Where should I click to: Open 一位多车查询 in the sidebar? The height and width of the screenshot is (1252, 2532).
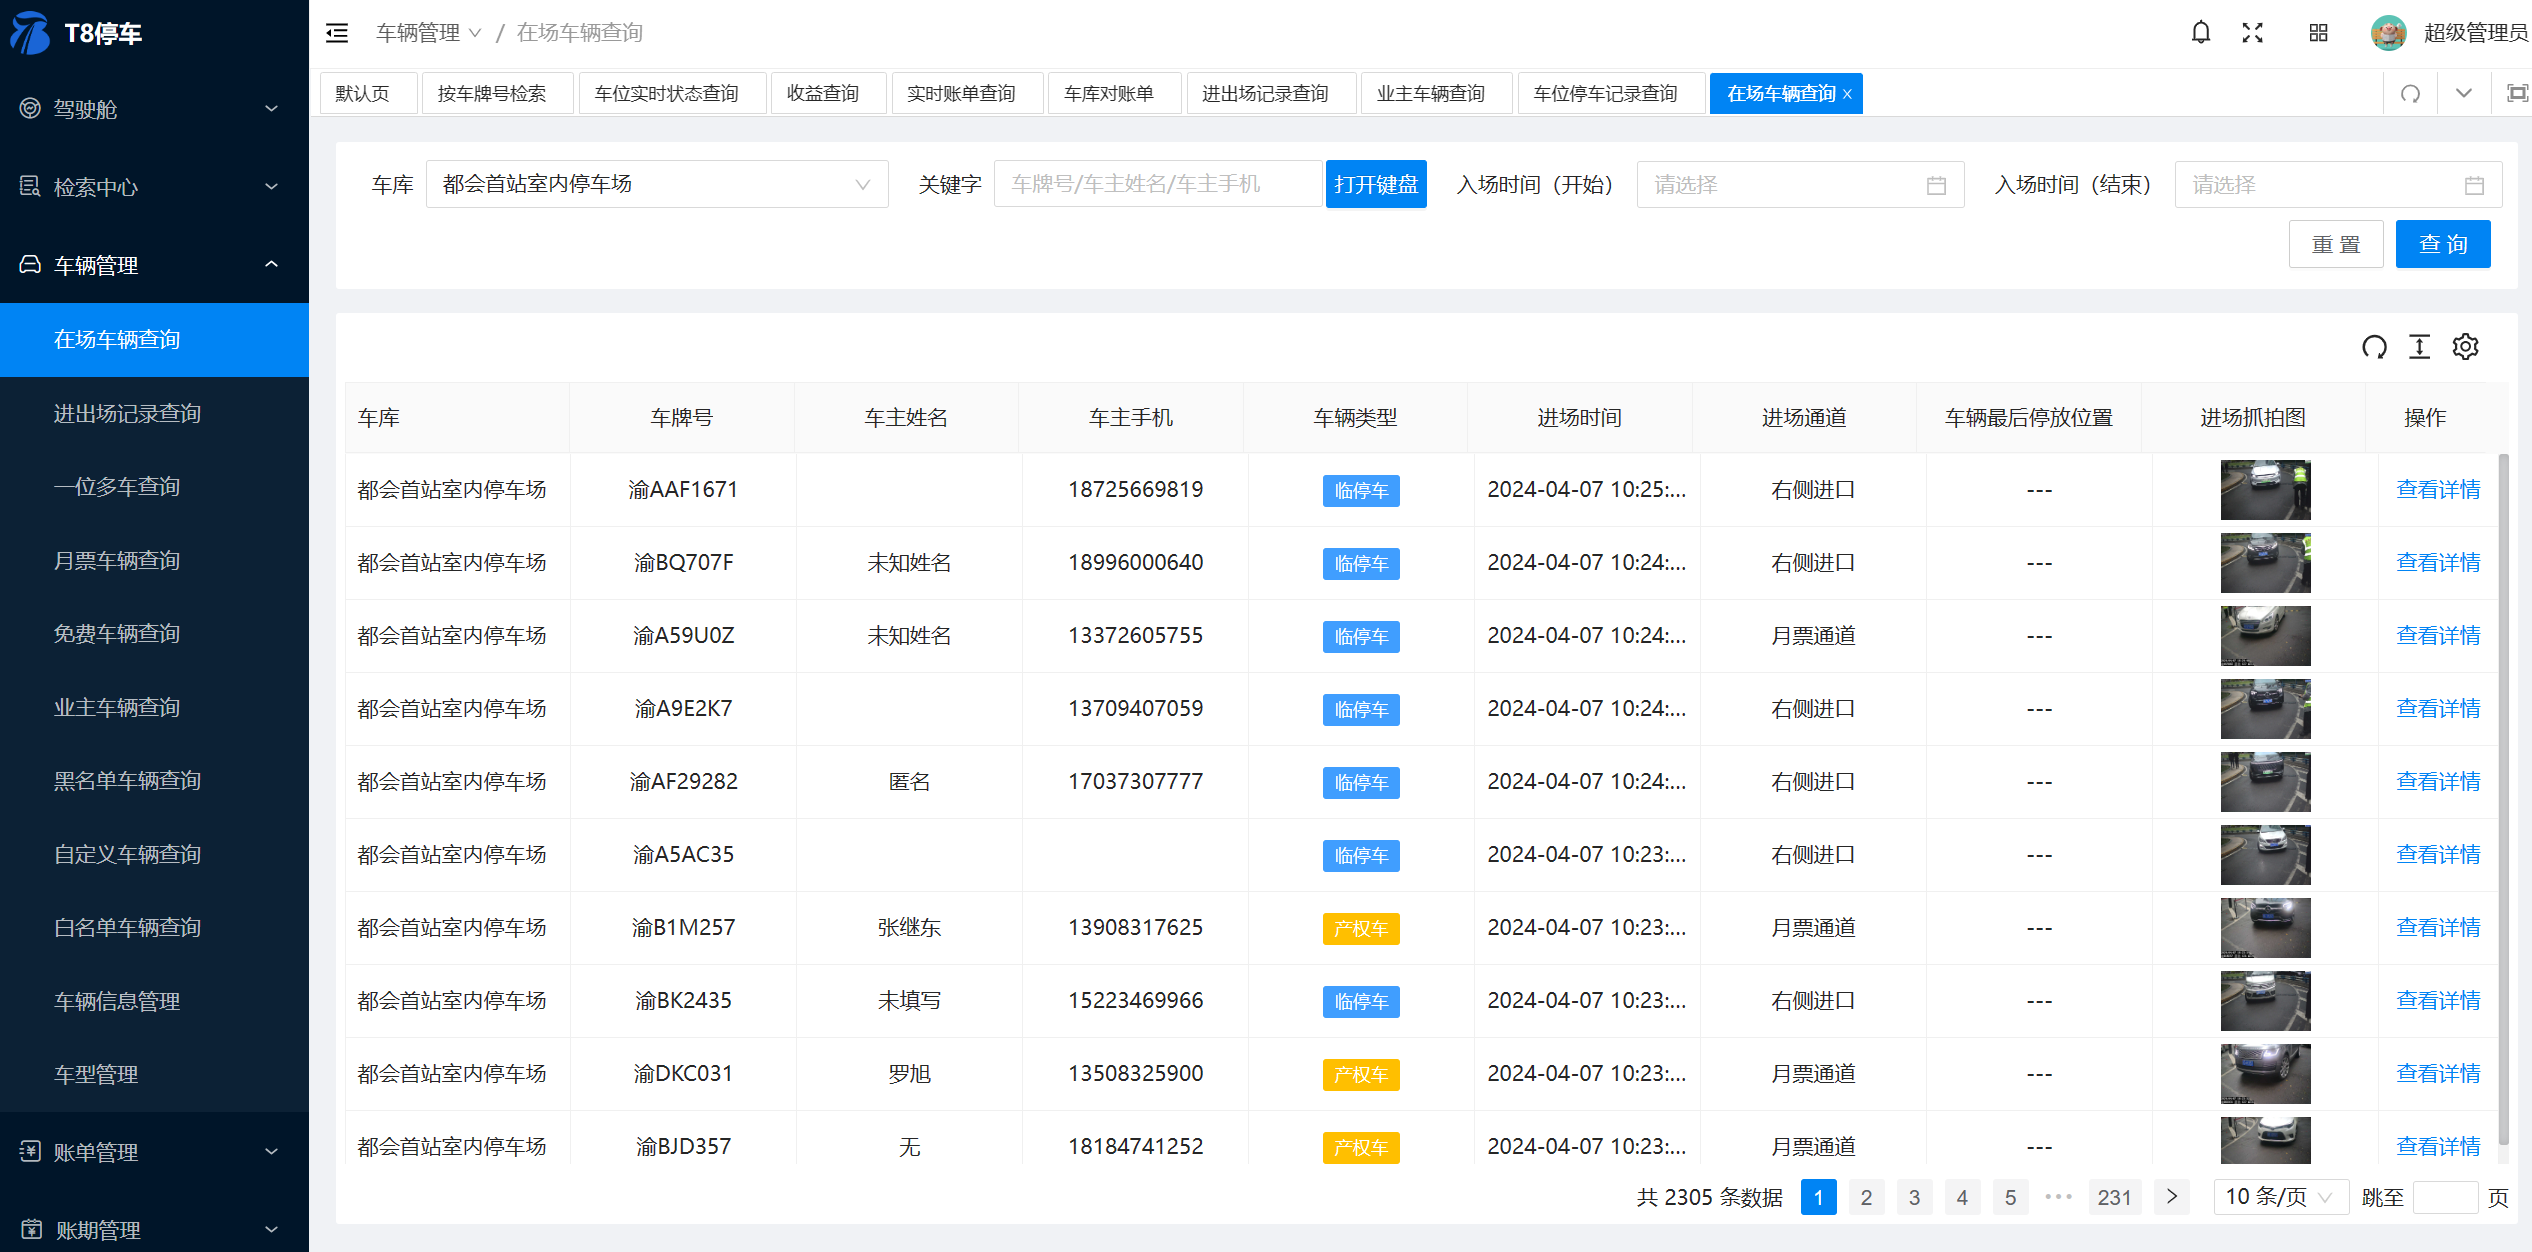coord(154,487)
